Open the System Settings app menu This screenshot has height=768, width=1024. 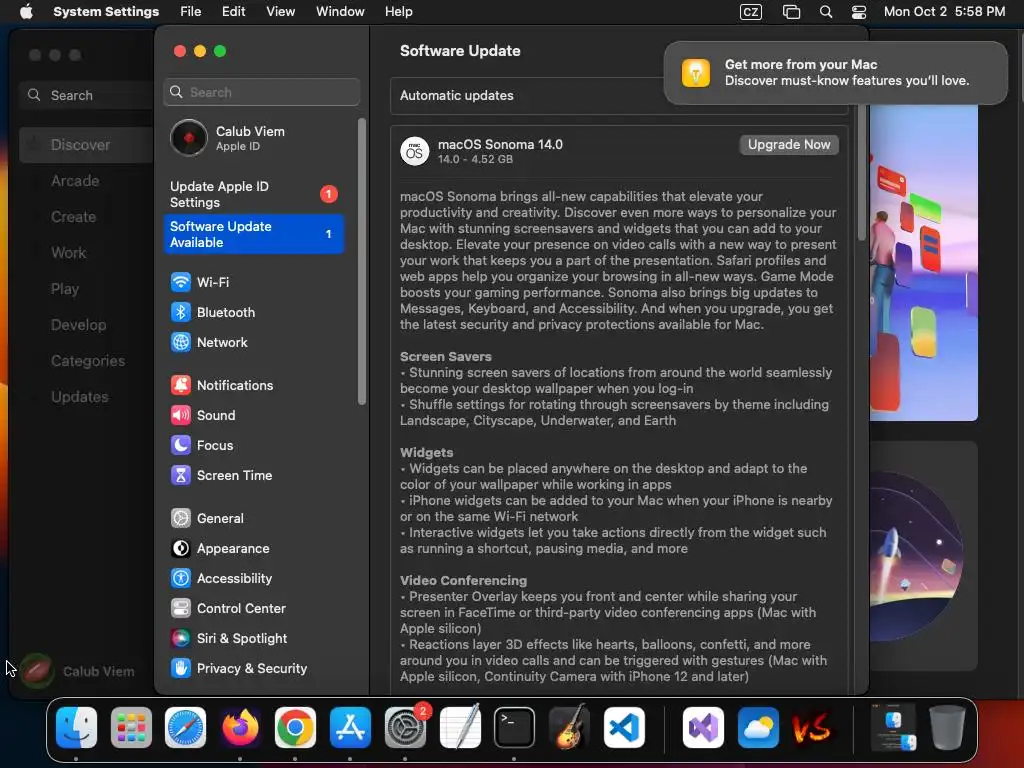pos(106,12)
